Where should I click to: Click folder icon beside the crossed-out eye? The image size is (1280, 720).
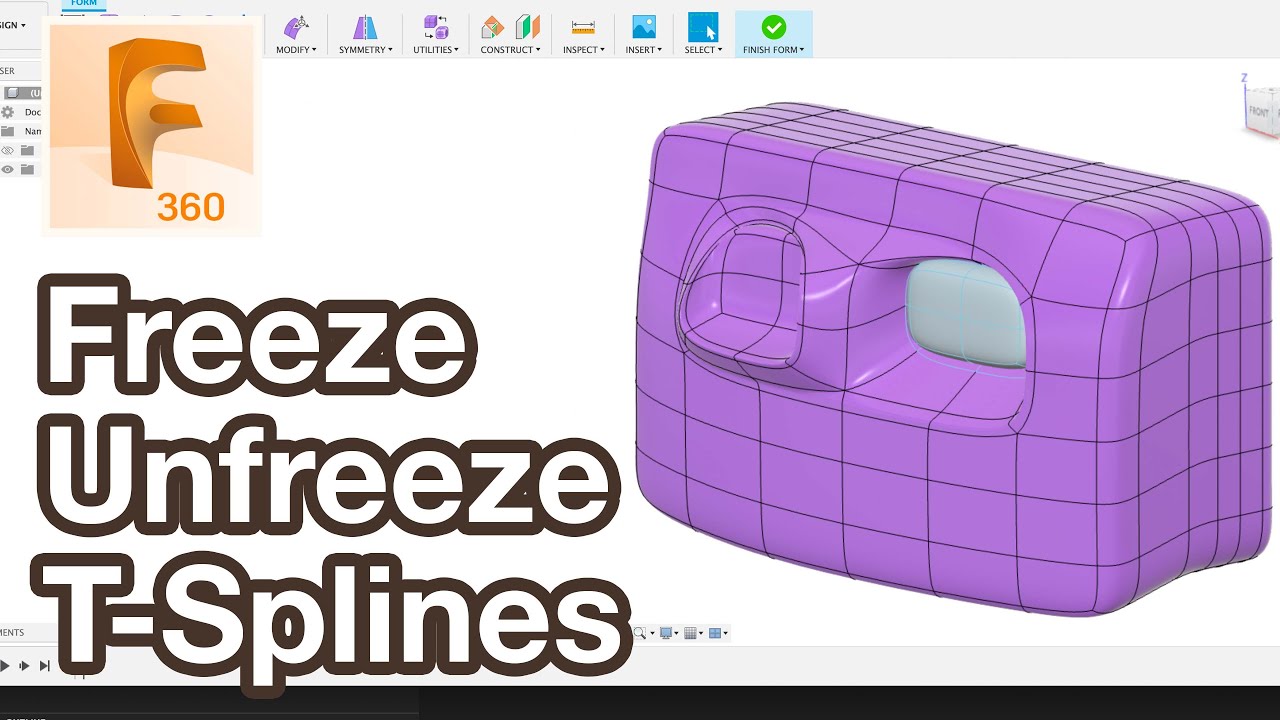pyautogui.click(x=27, y=150)
